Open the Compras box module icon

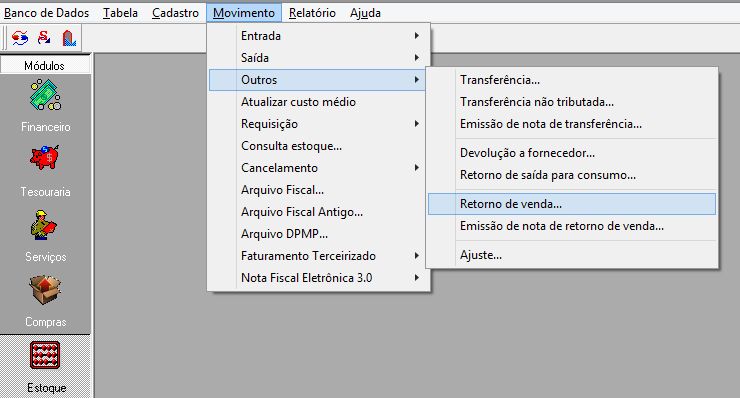45,289
